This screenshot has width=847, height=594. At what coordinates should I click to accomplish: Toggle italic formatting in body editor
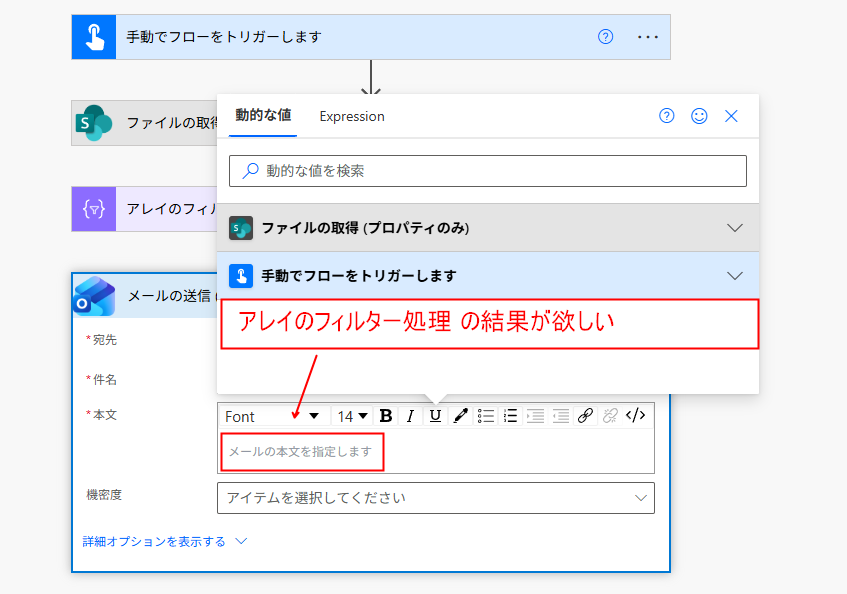tap(411, 416)
